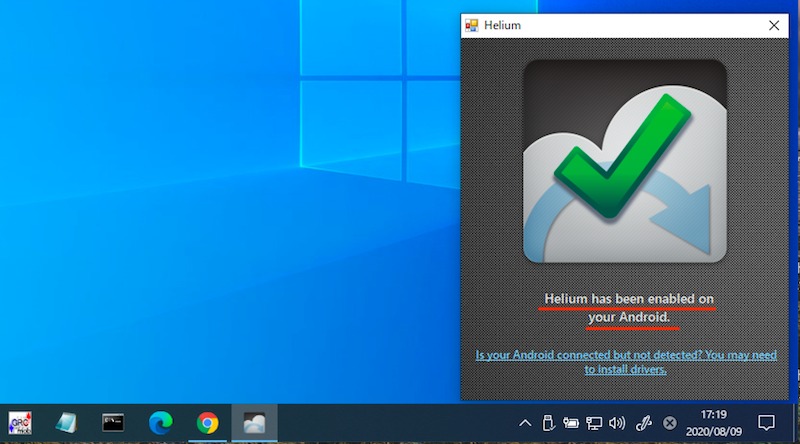Click the large green checkmark Helium logo
Viewport: 800px width, 444px height.
(624, 160)
